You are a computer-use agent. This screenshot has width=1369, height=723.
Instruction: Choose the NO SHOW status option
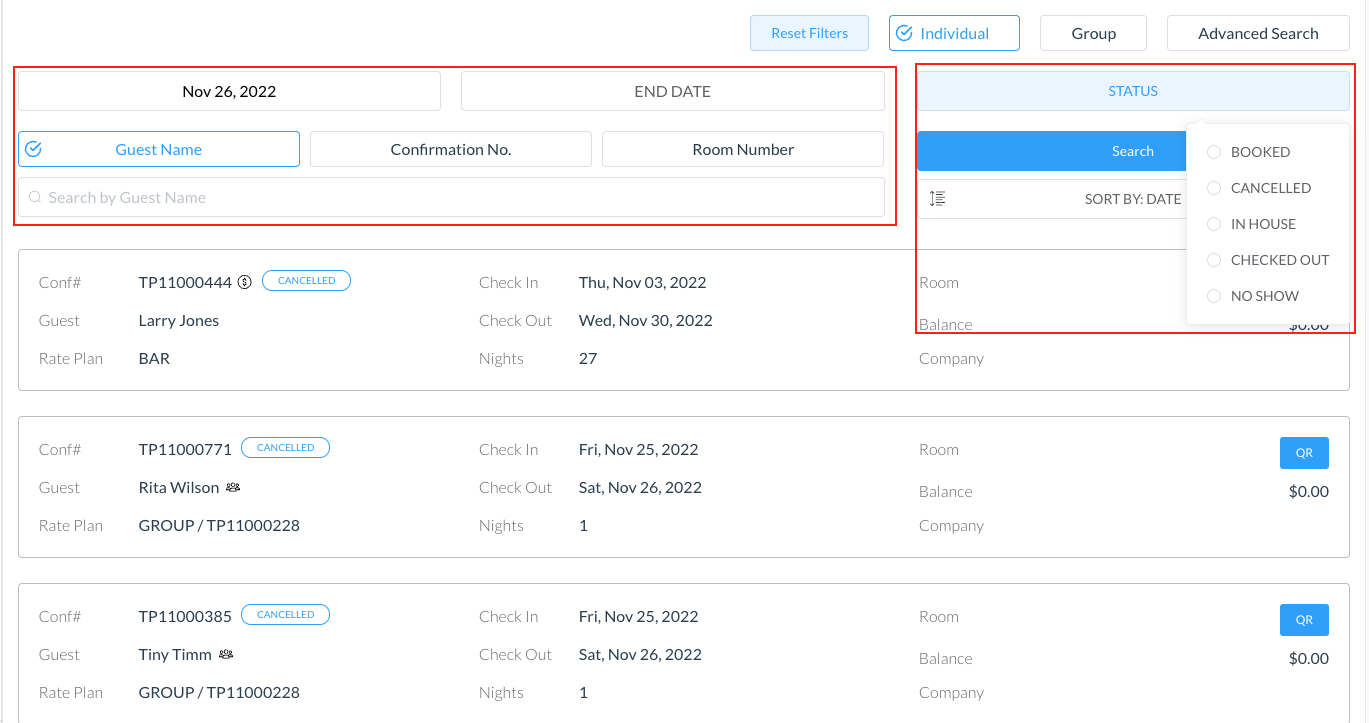pyautogui.click(x=1214, y=296)
